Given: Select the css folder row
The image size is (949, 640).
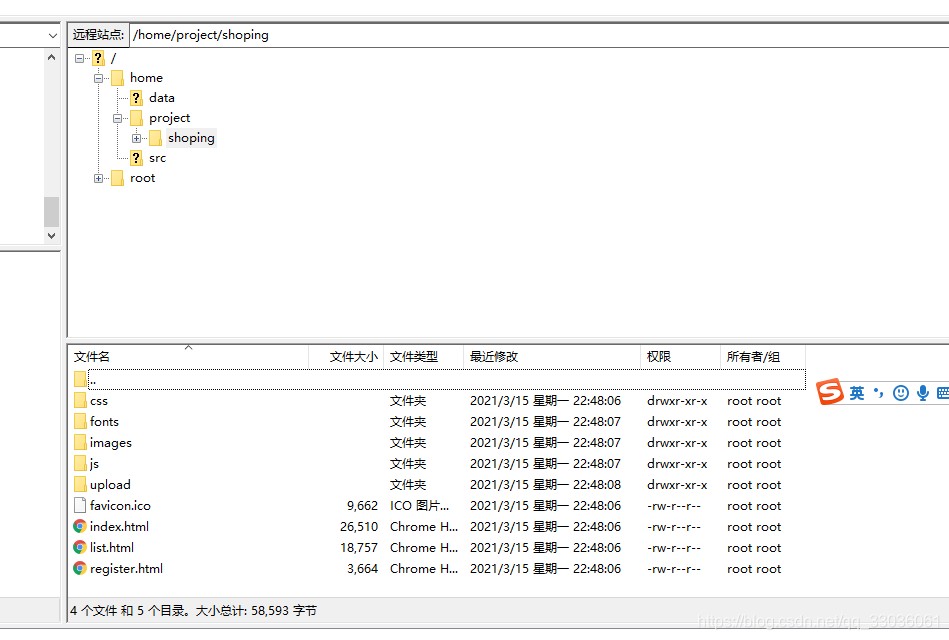Looking at the screenshot, I should point(439,401).
